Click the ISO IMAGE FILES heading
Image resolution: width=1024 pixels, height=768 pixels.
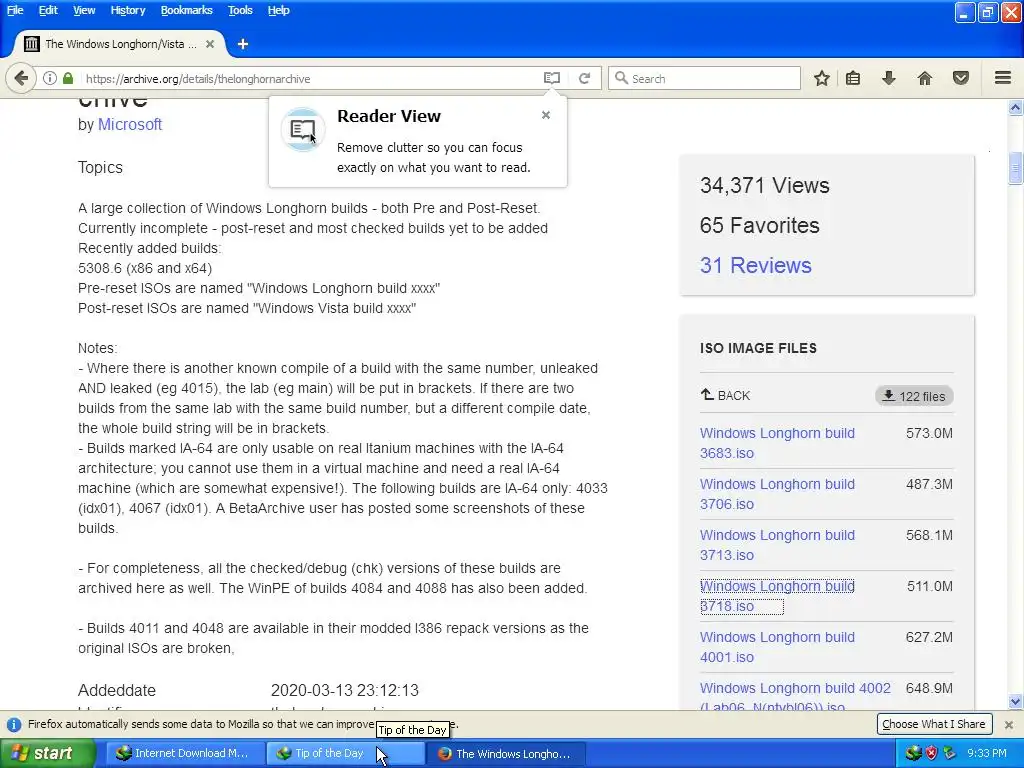758,348
